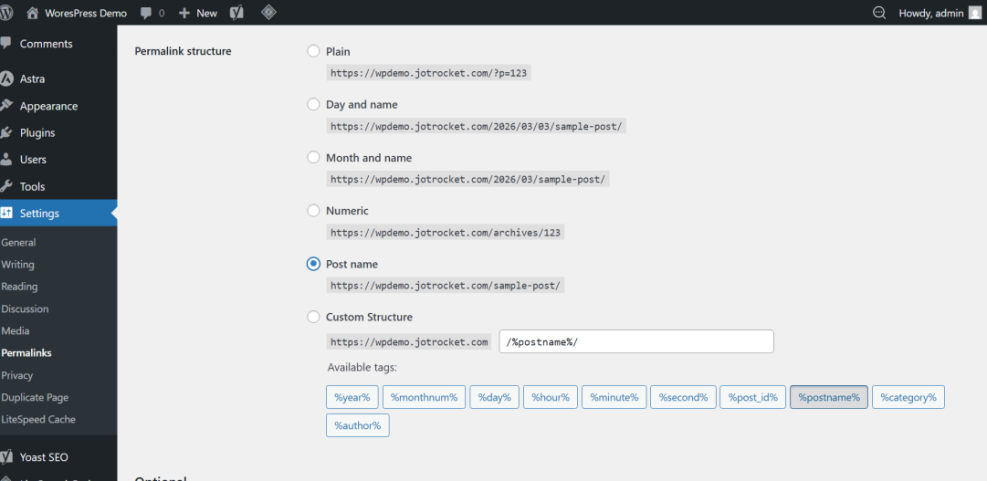The width and height of the screenshot is (987, 481).
Task: Select the Numeric radio button
Action: (x=313, y=210)
